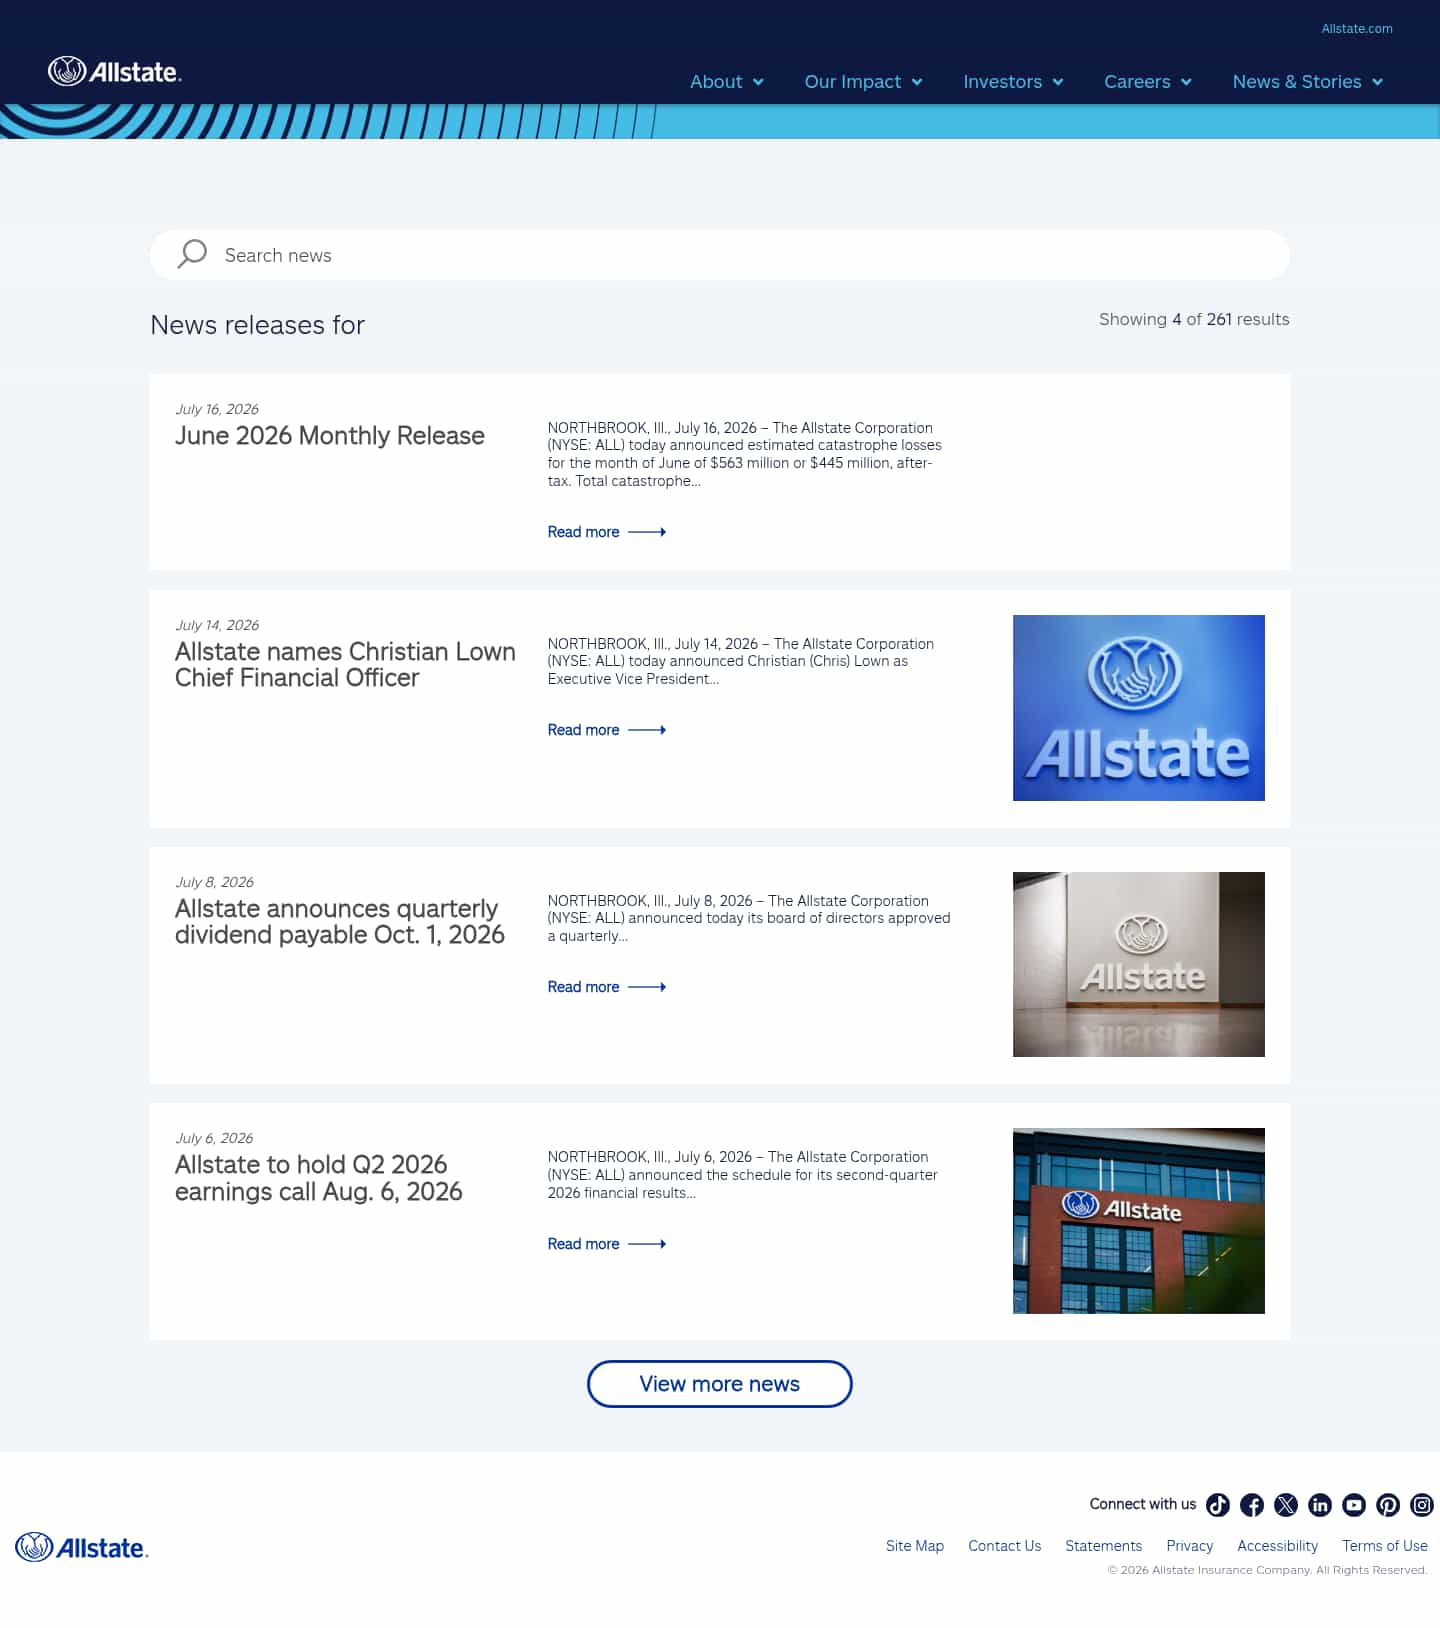Screen dimensions: 1440x1628
Task: Read more about Christian Lown CFO announcement
Action: 583,730
